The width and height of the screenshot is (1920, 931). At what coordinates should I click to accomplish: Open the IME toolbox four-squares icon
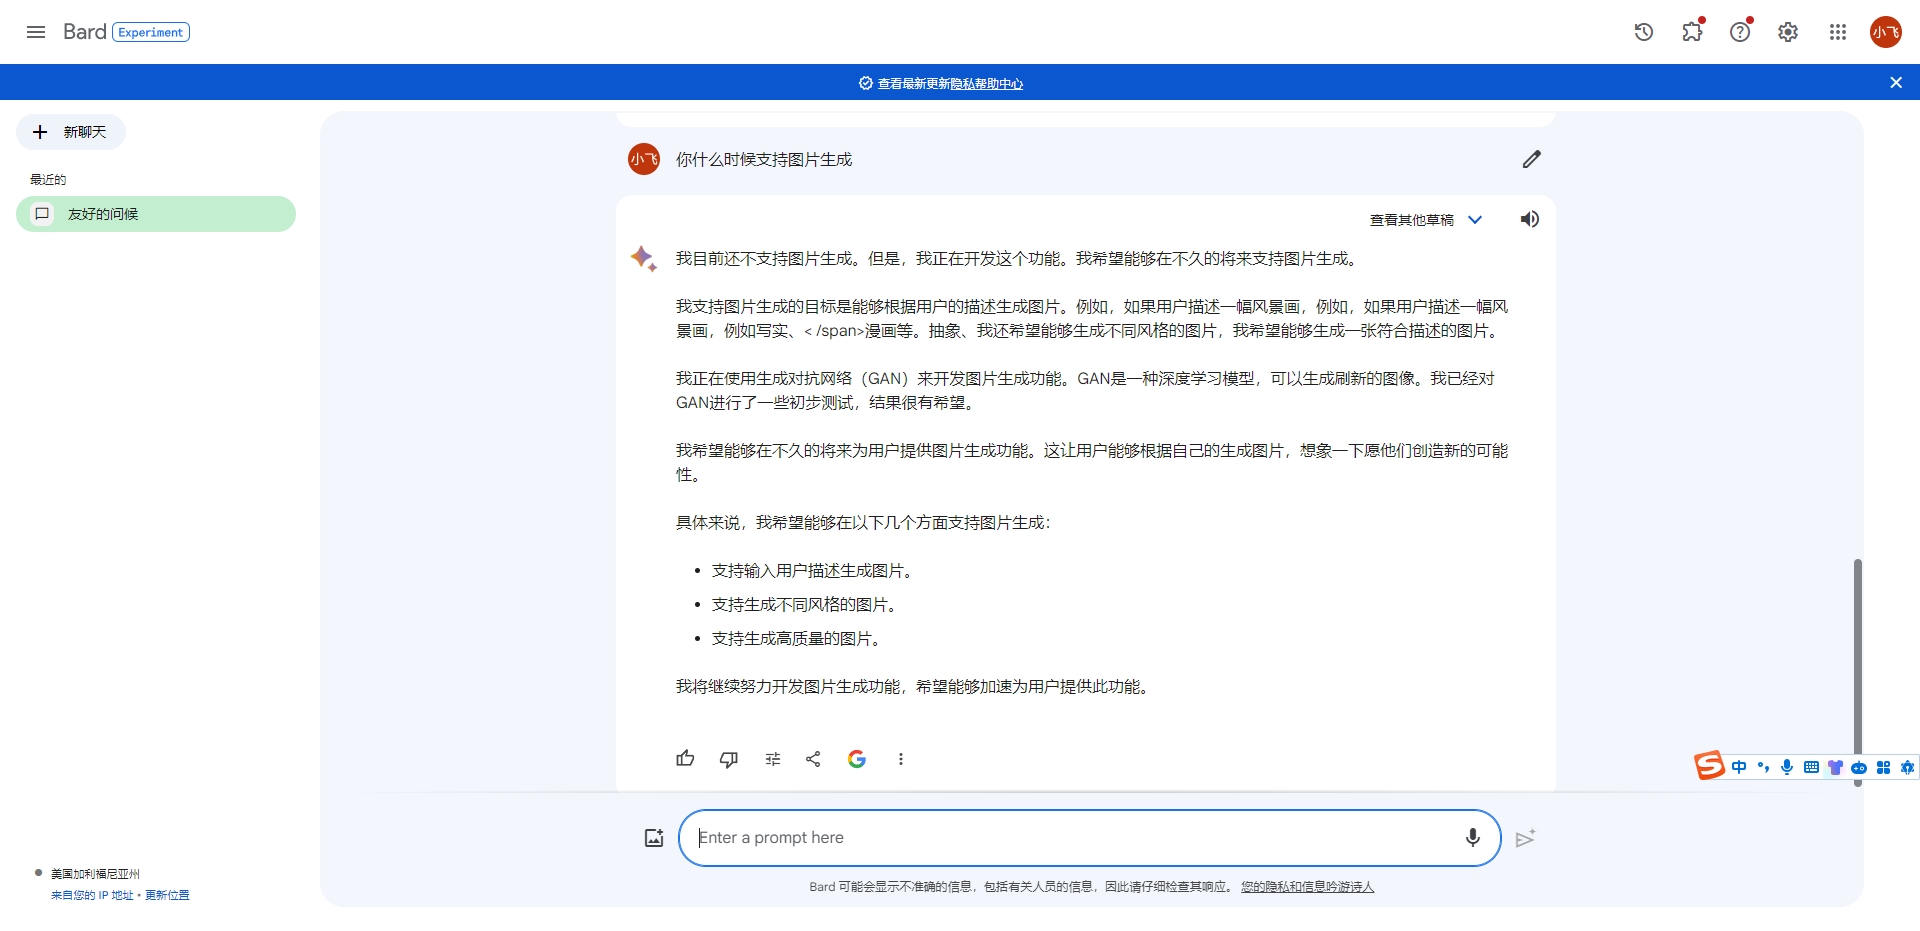[x=1883, y=767]
